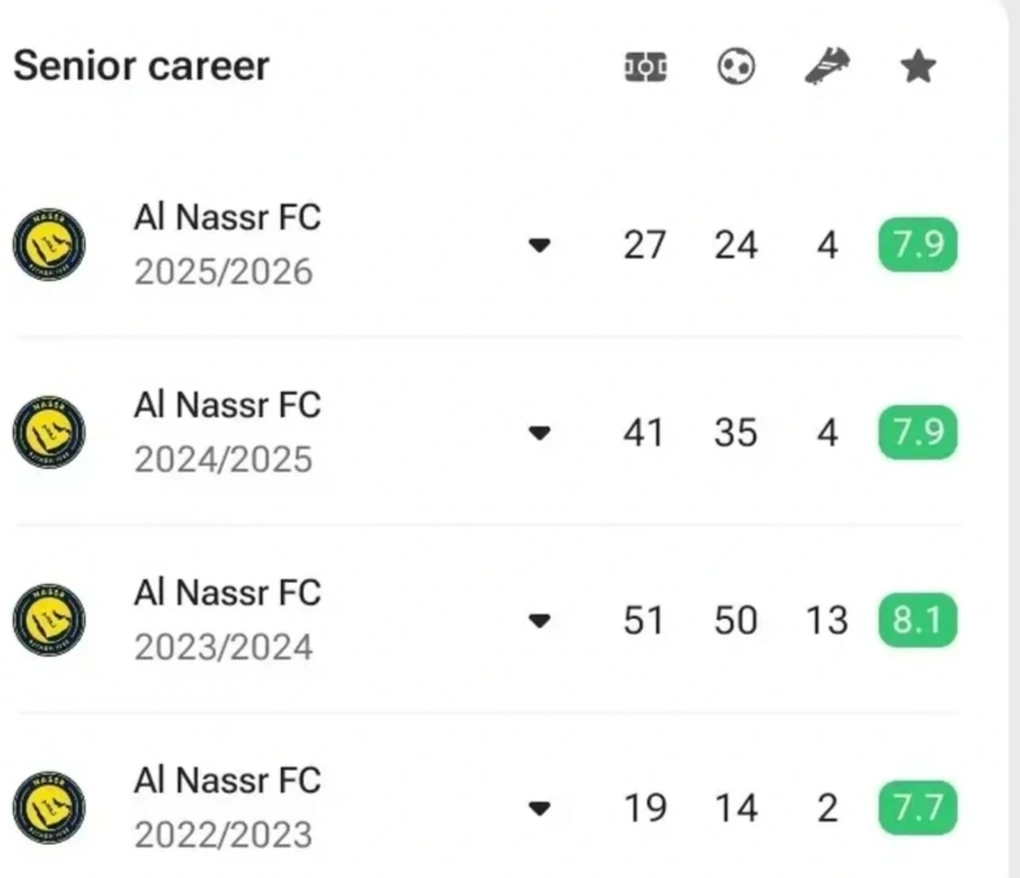Expand the 2025/2026 season dropdown arrow
The height and width of the screenshot is (878, 1020).
coord(540,246)
